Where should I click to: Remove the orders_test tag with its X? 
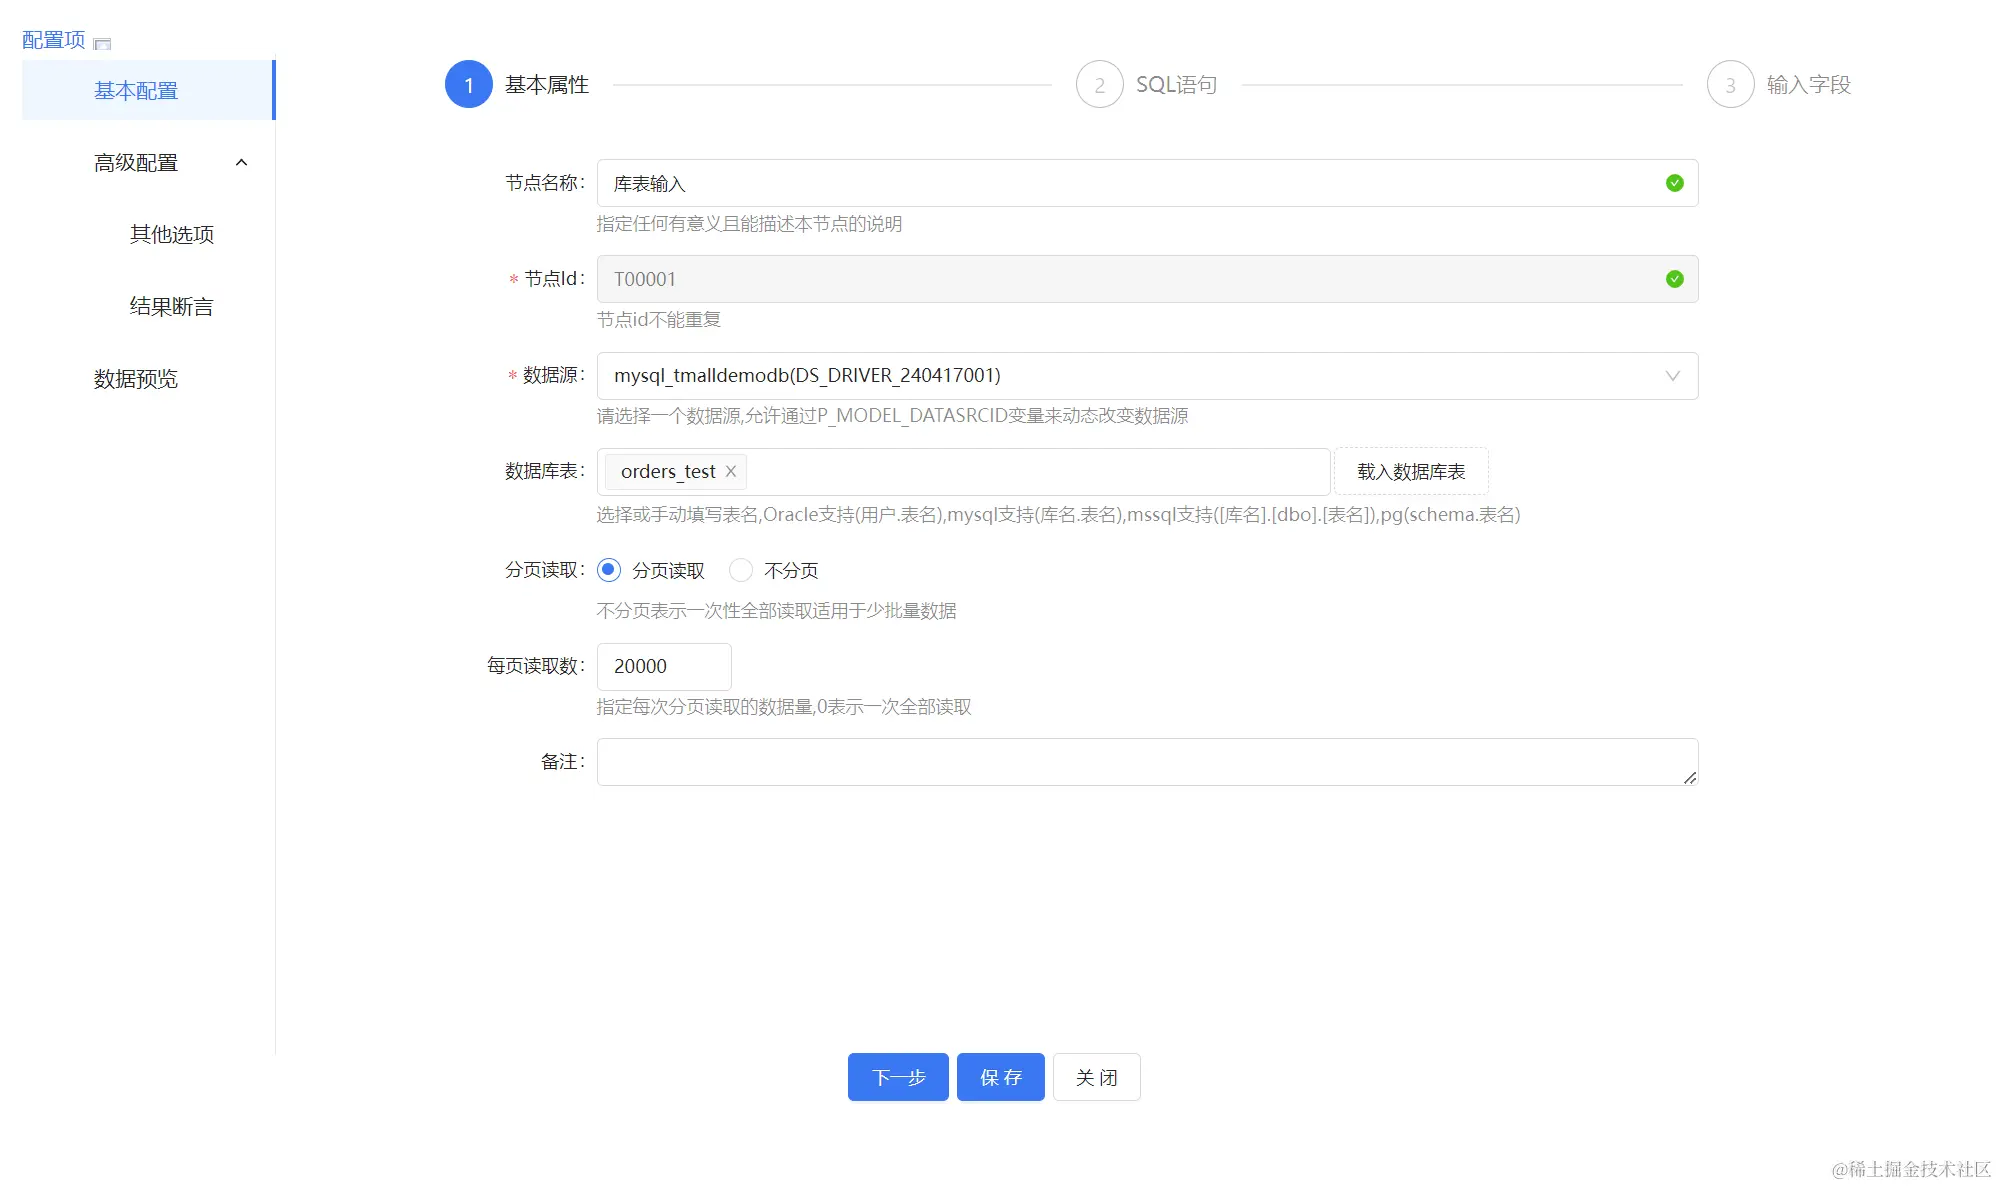coord(731,471)
